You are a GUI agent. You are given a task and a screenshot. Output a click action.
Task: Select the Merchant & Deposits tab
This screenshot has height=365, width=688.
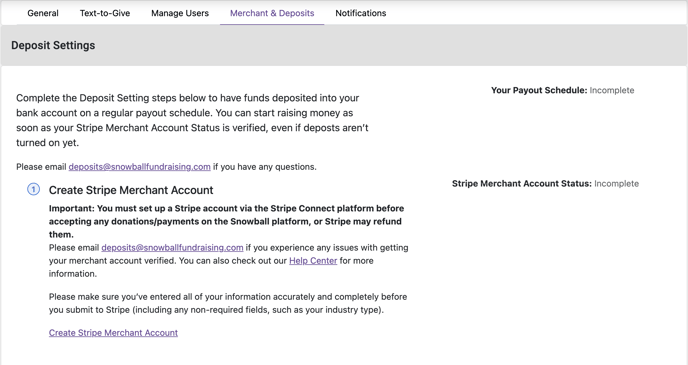pyautogui.click(x=272, y=13)
